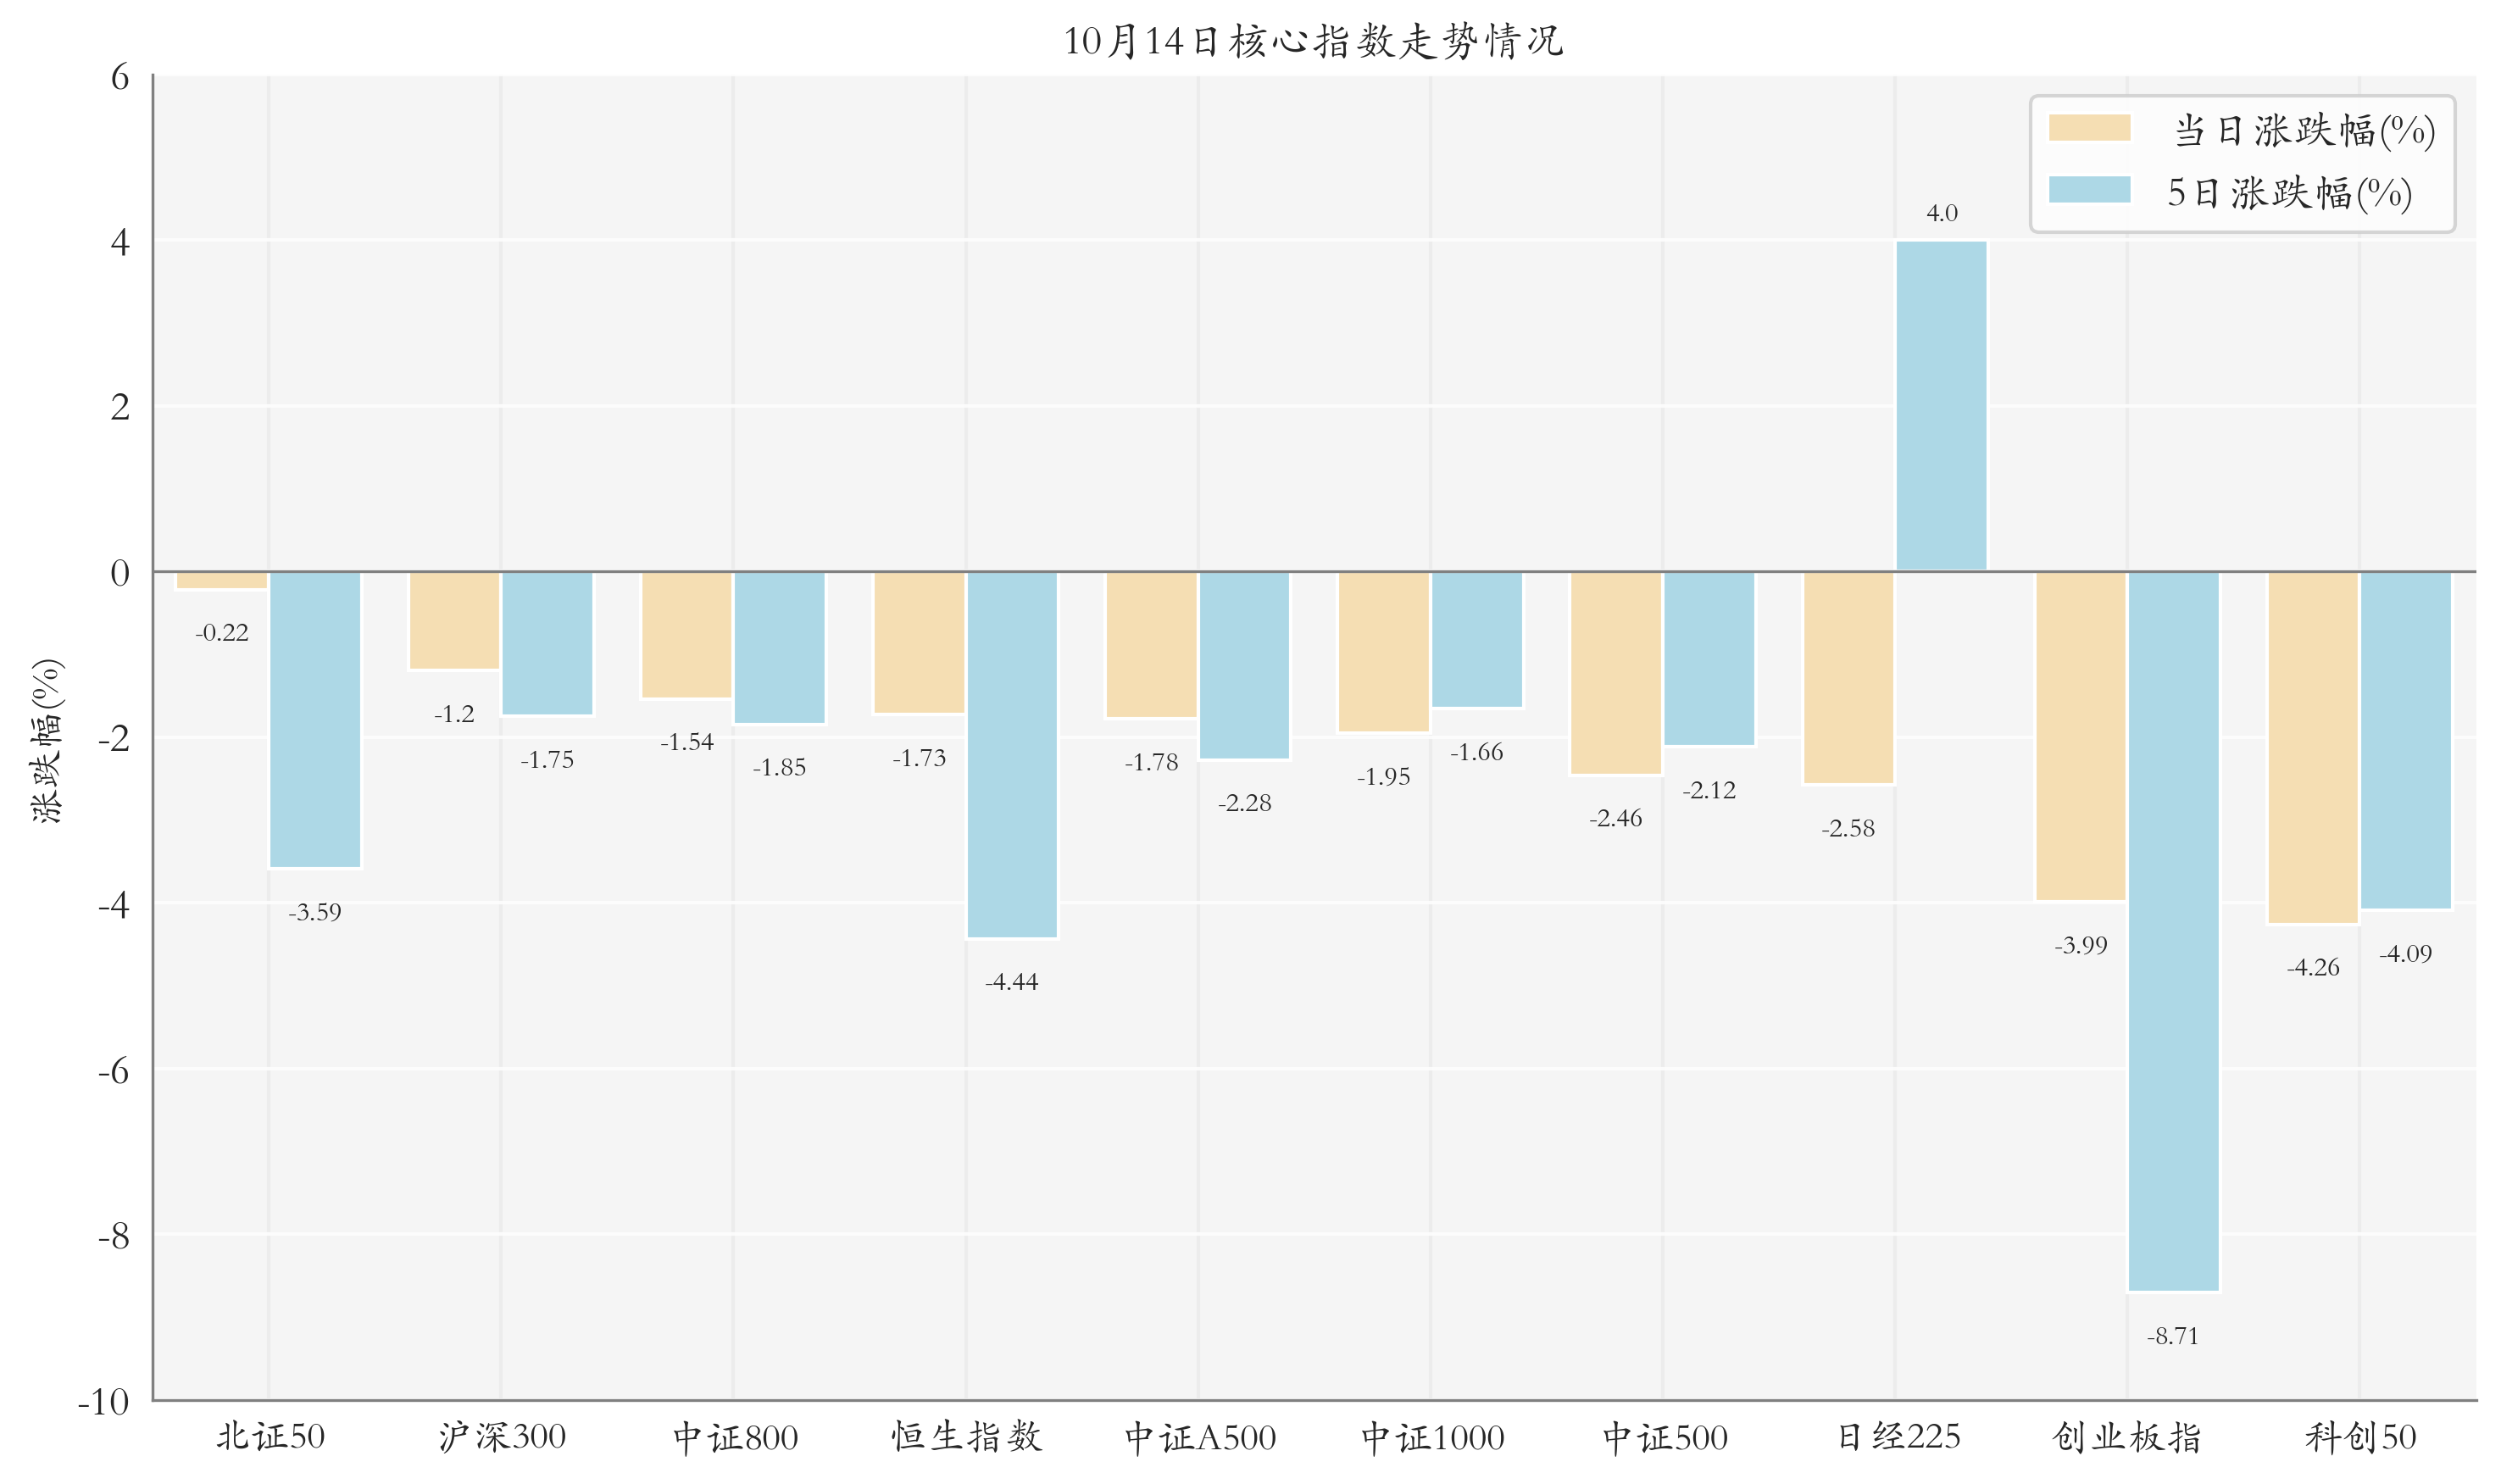Click the blue 5日涨跌幅 legend swatch

pos(2088,190)
